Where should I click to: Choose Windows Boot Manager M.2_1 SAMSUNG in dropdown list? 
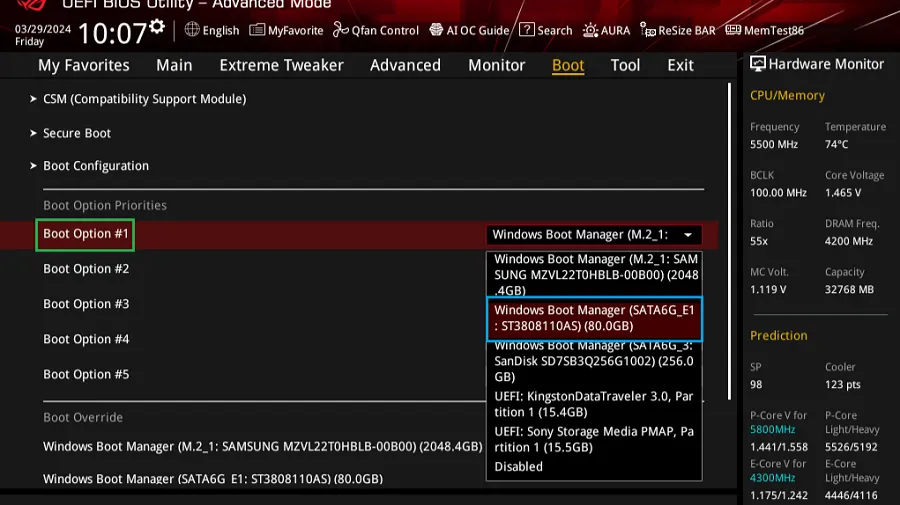[594, 274]
